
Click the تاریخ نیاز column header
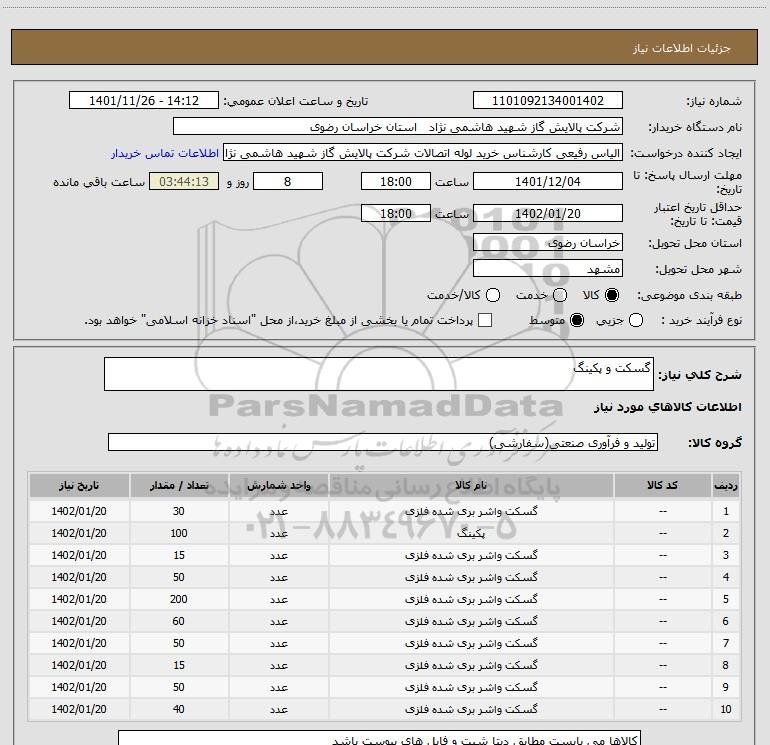pos(79,486)
